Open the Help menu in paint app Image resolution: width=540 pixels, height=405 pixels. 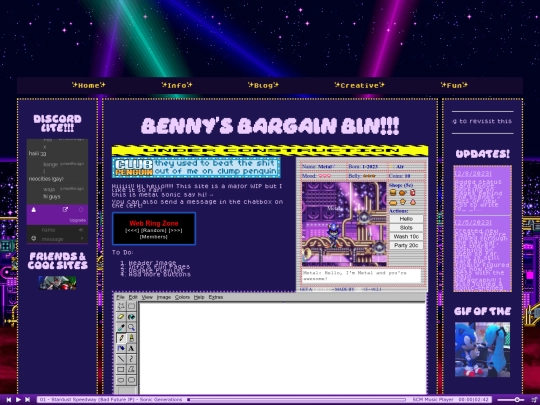click(199, 297)
